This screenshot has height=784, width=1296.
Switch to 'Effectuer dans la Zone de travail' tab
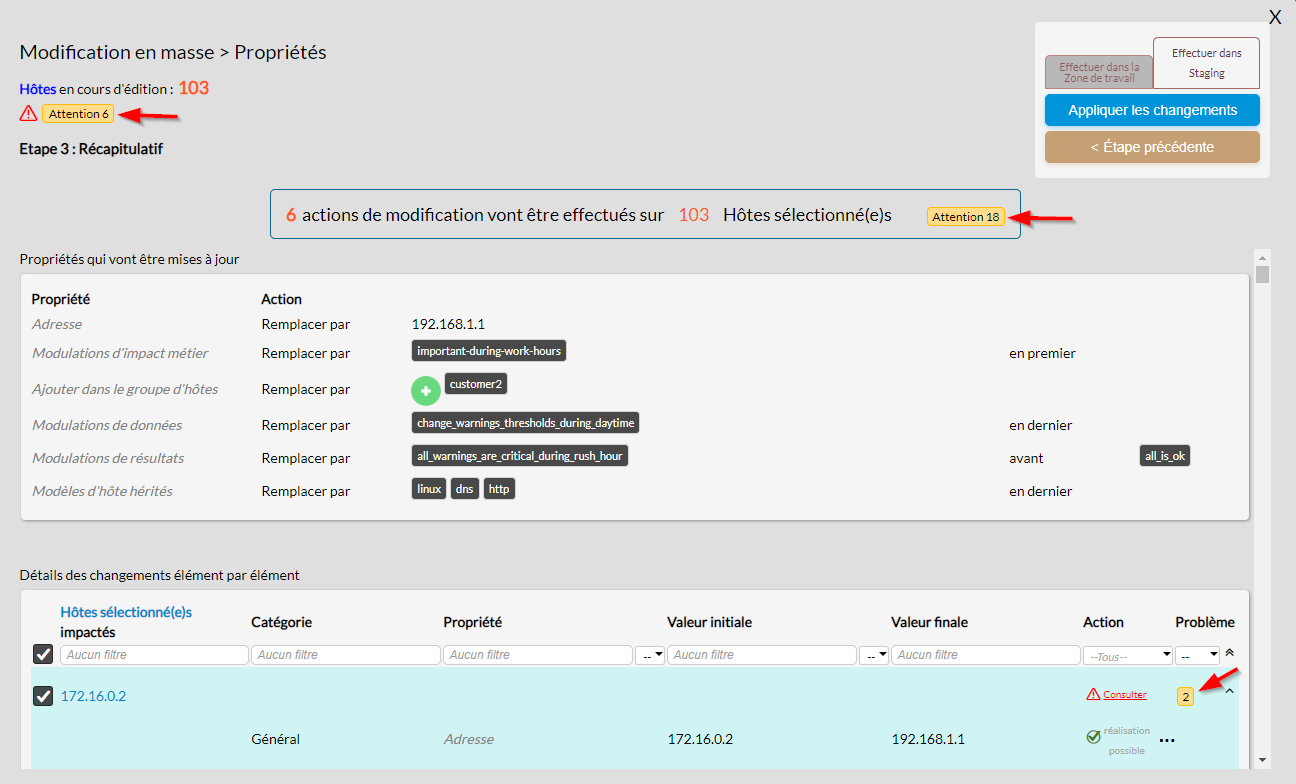[x=1099, y=73]
